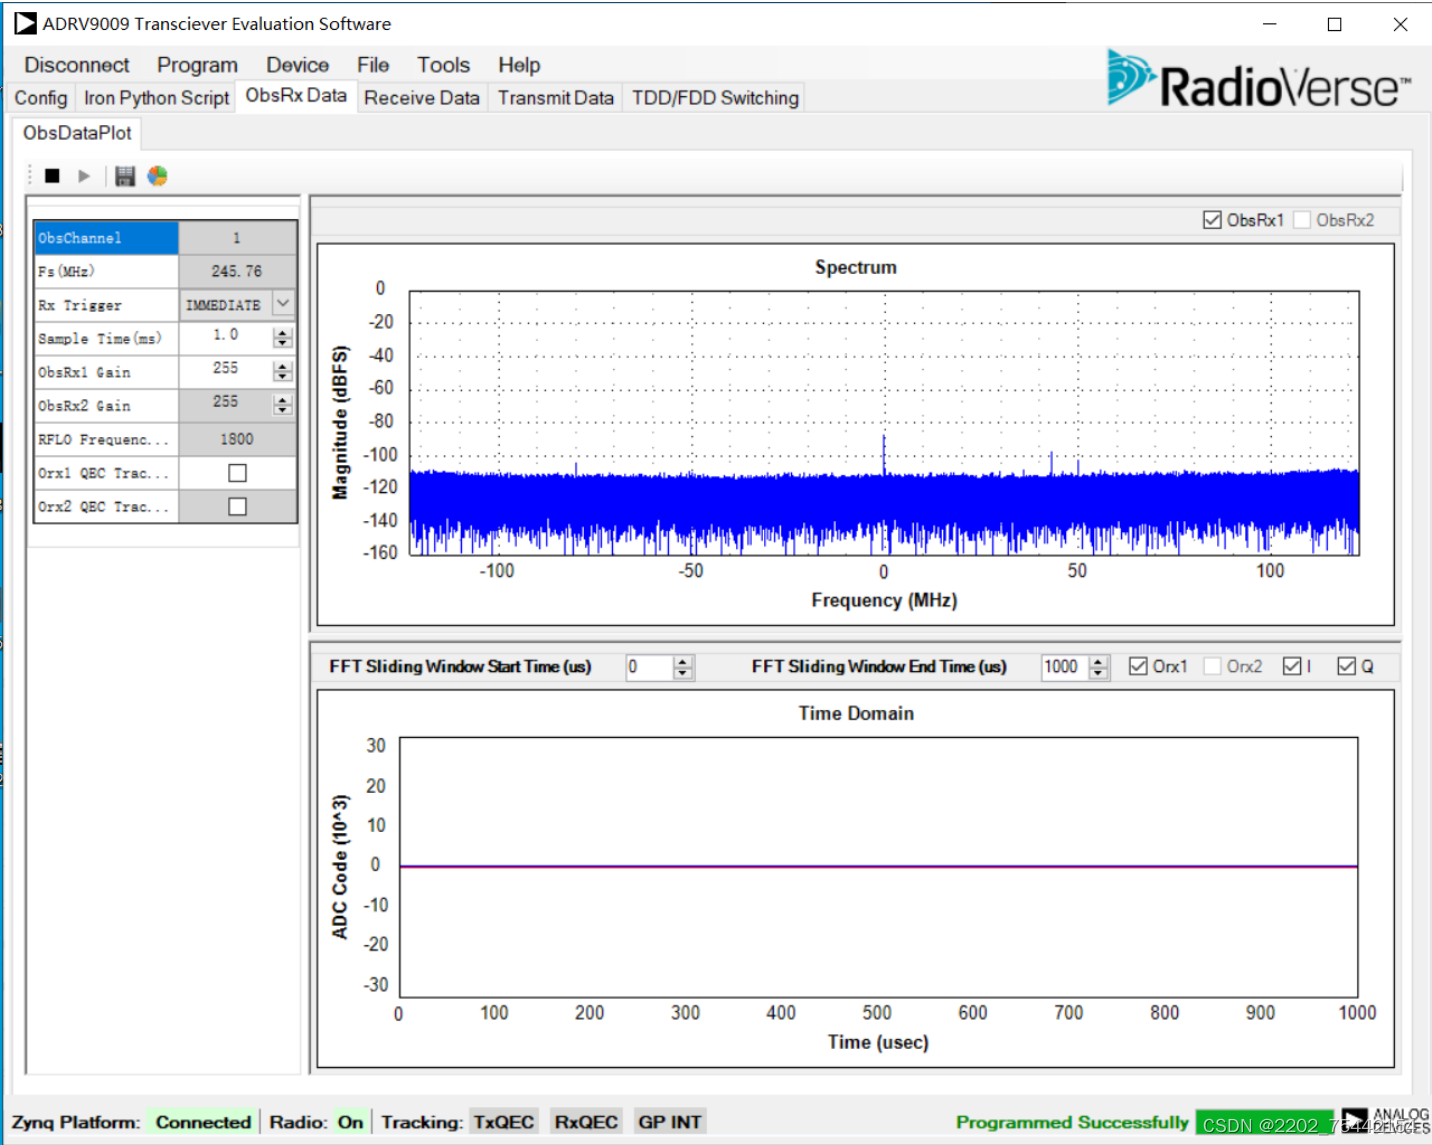
Task: Click the FFT Start Time stepper arrows
Action: [x=683, y=667]
